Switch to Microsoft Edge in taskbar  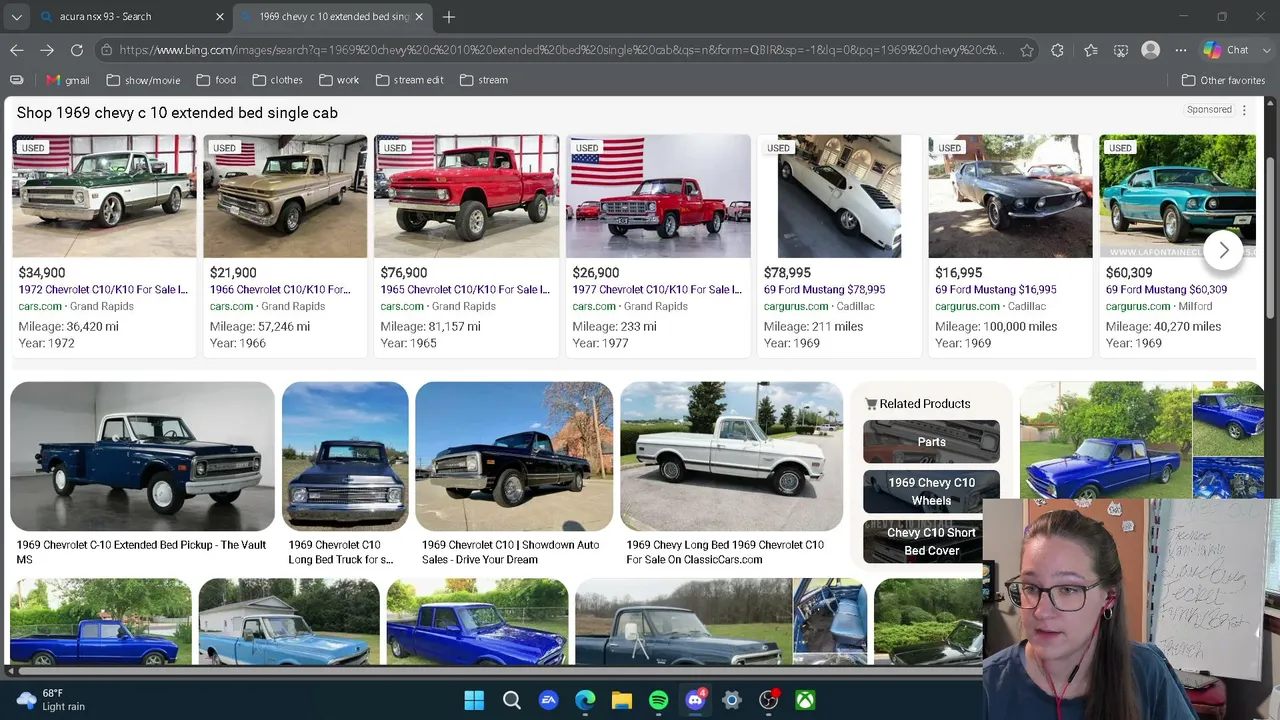(585, 700)
